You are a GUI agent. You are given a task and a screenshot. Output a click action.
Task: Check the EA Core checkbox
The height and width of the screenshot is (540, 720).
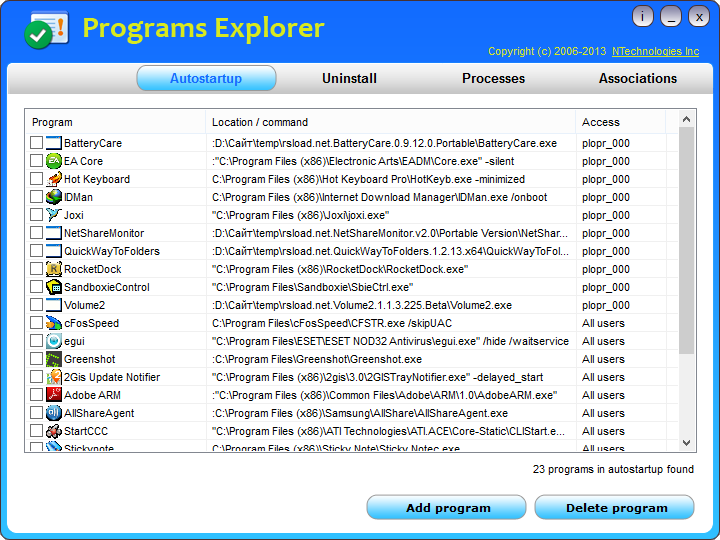pyautogui.click(x=36, y=161)
